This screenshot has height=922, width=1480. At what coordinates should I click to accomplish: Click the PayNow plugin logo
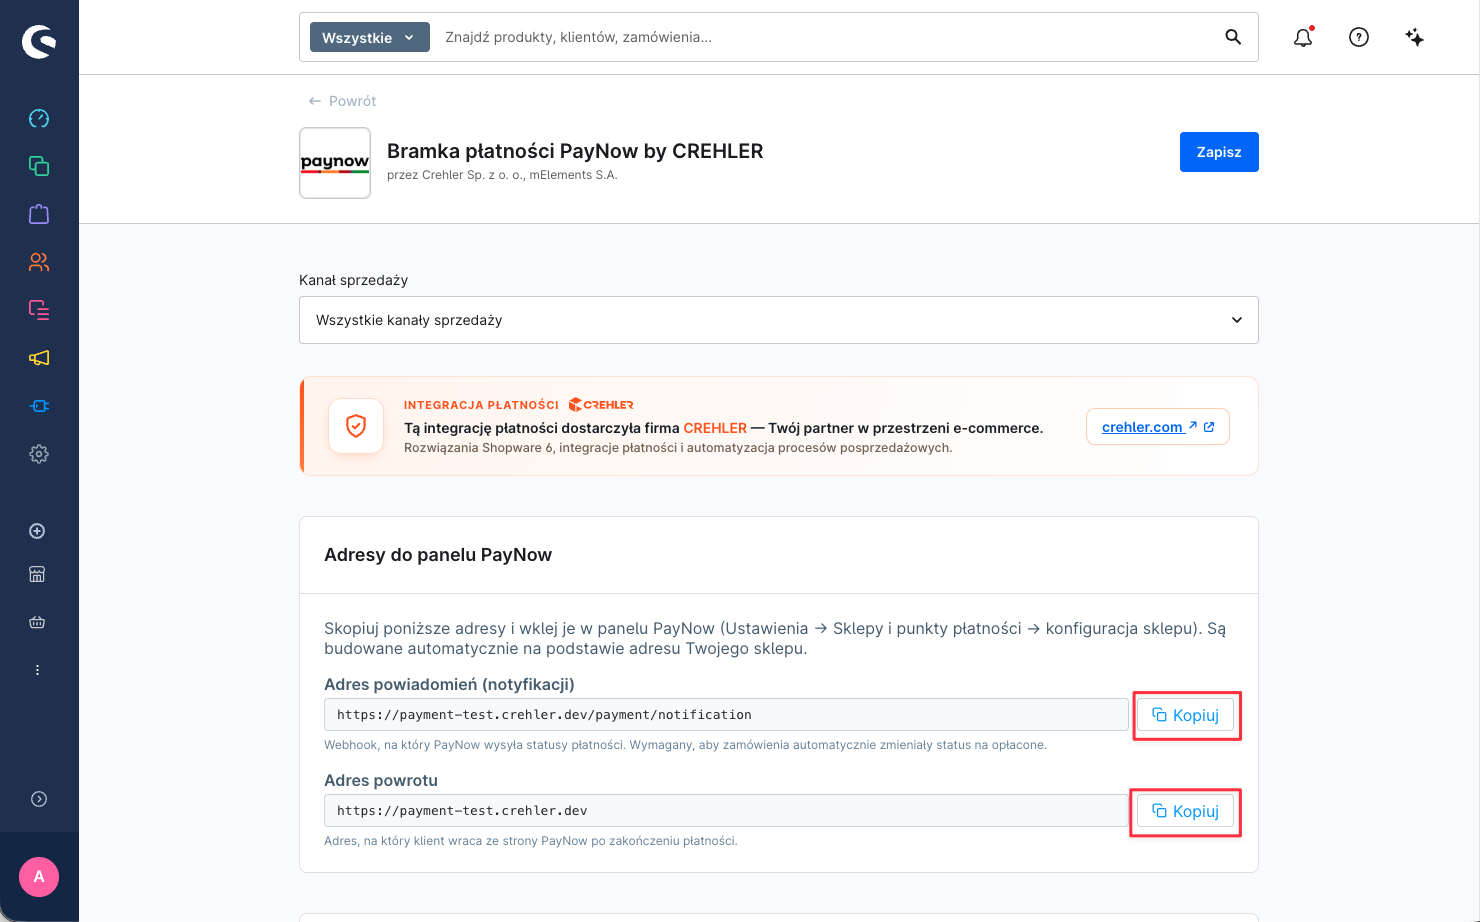point(335,163)
